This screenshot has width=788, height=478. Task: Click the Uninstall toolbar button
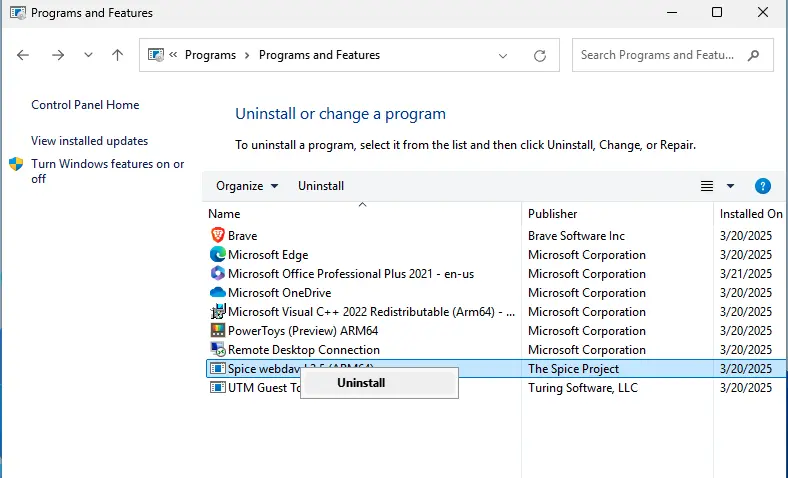pos(321,186)
